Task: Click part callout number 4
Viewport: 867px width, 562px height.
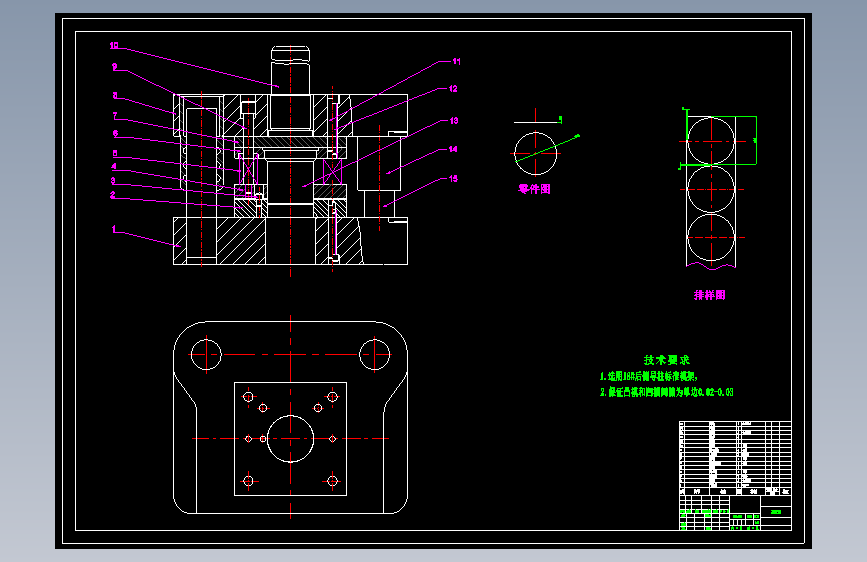Action: 114,166
